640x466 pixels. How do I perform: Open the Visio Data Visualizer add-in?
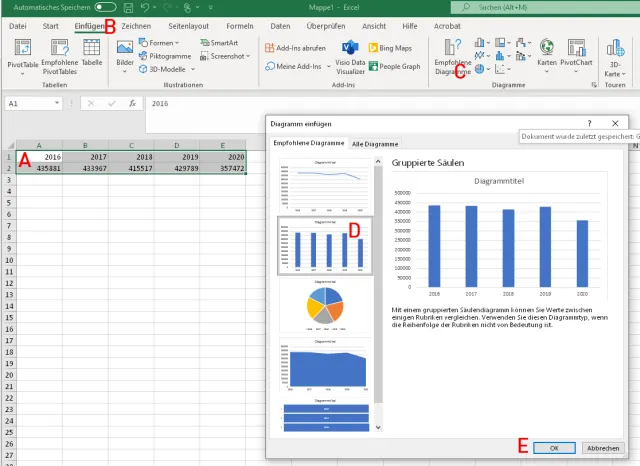350,56
